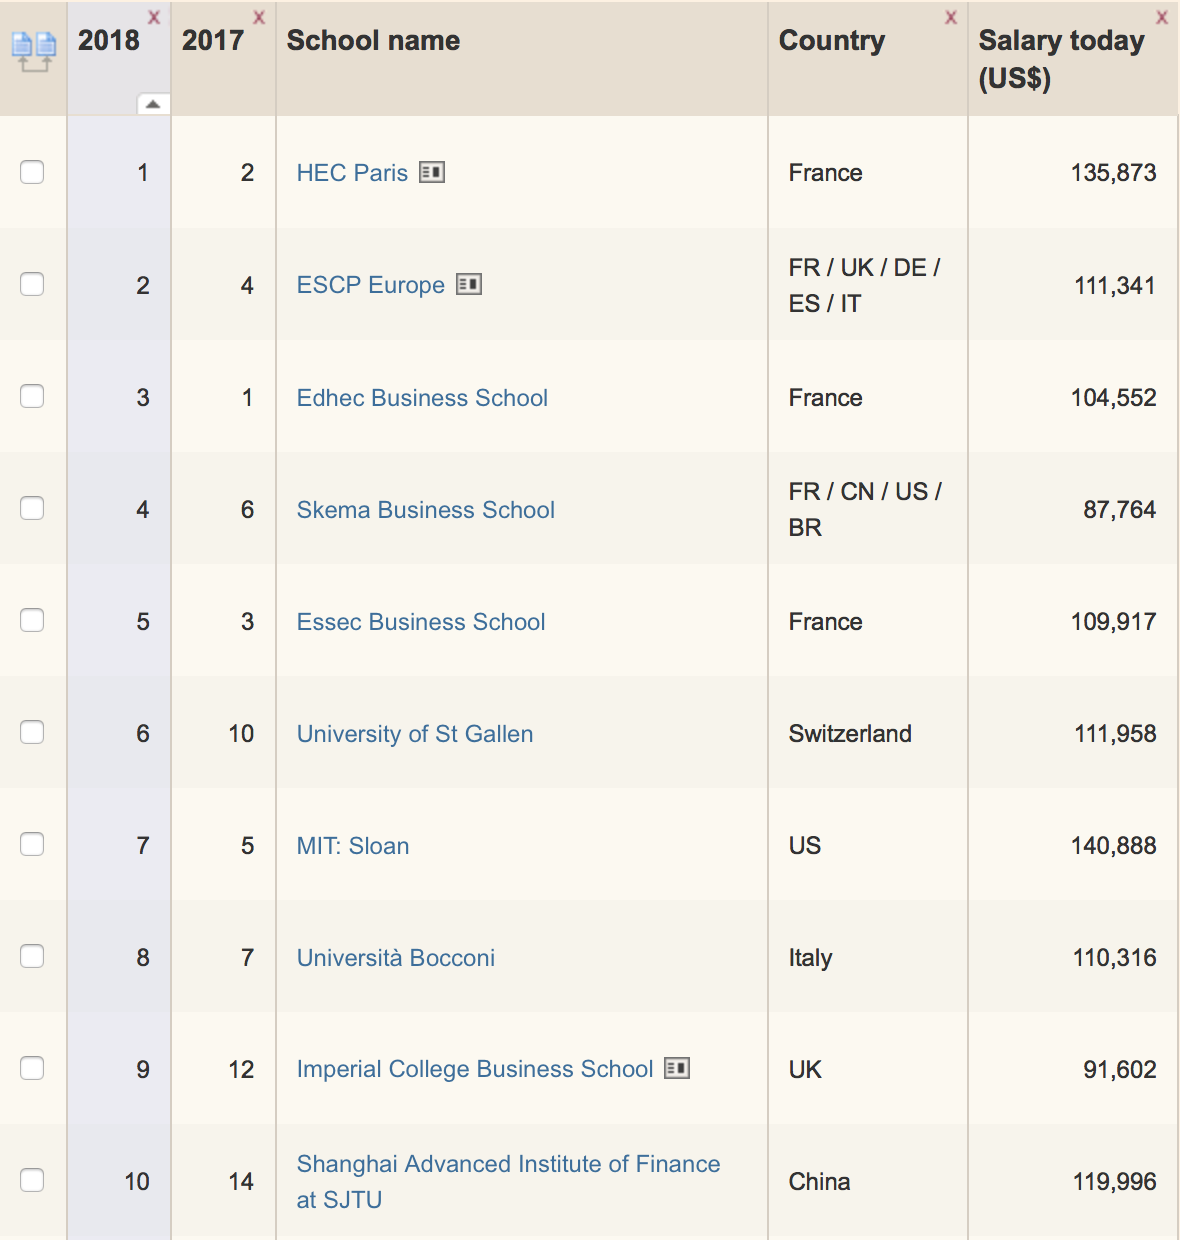
Task: Select the Skema Business School checkbox
Action: point(32,508)
